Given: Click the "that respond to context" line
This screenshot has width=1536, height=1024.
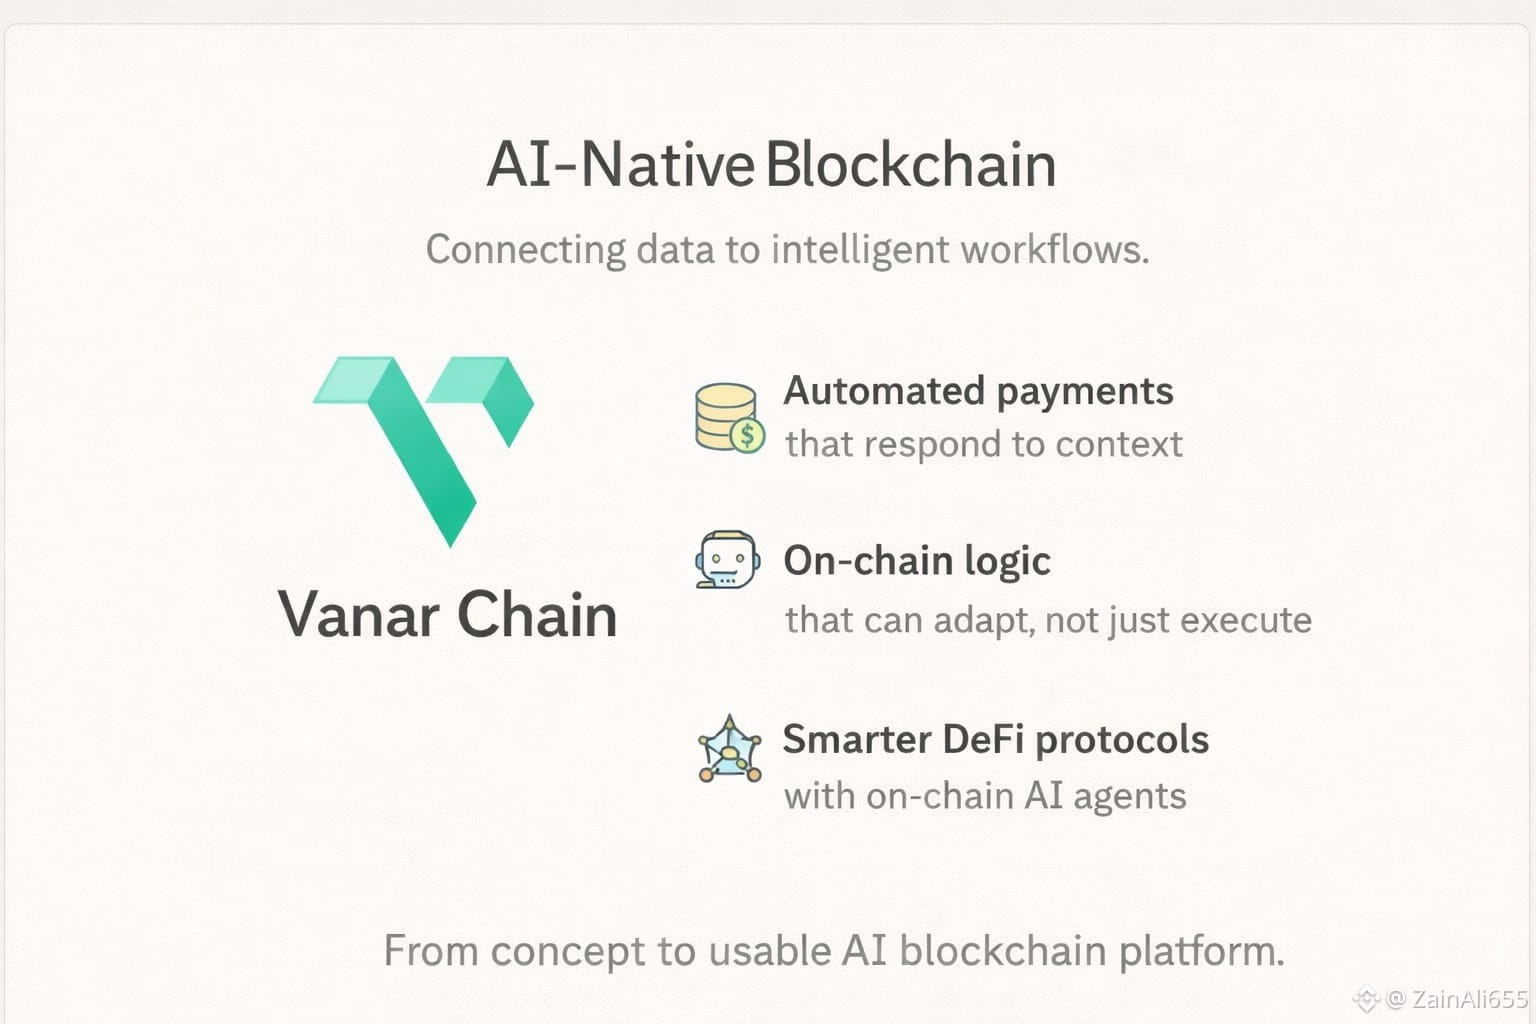Looking at the screenshot, I should (983, 444).
